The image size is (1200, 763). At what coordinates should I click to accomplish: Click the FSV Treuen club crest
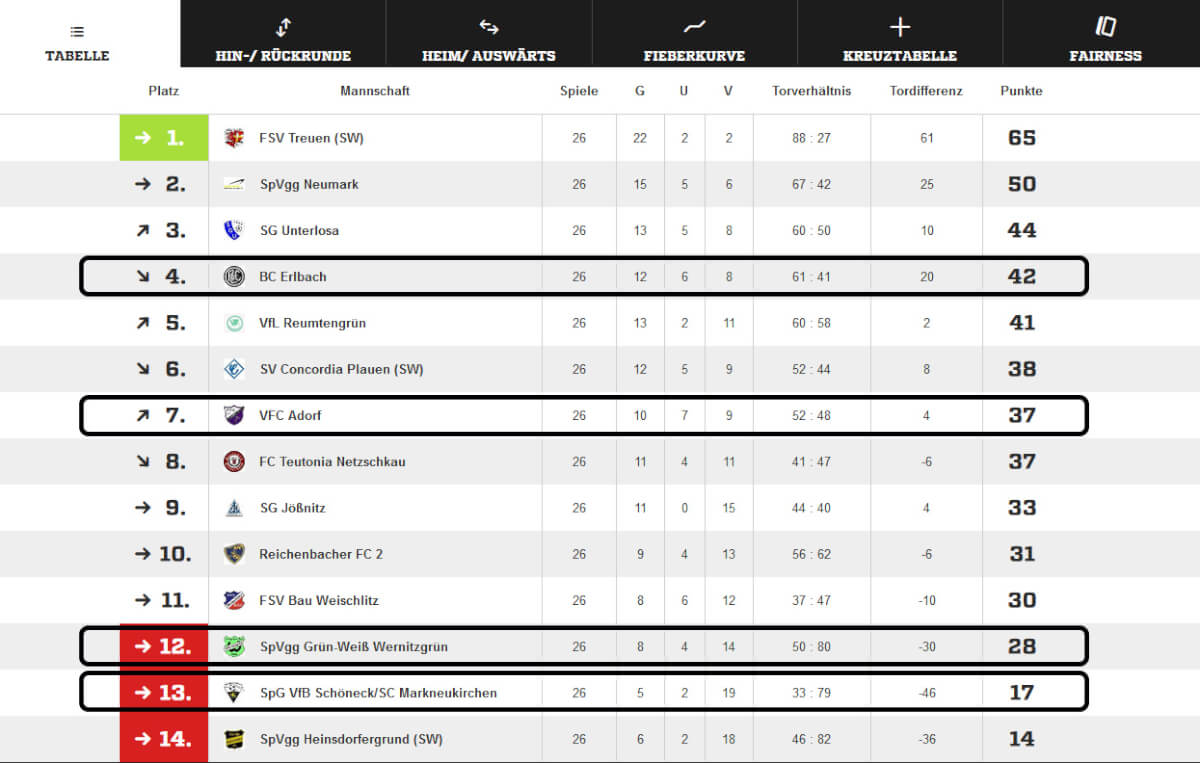(234, 138)
